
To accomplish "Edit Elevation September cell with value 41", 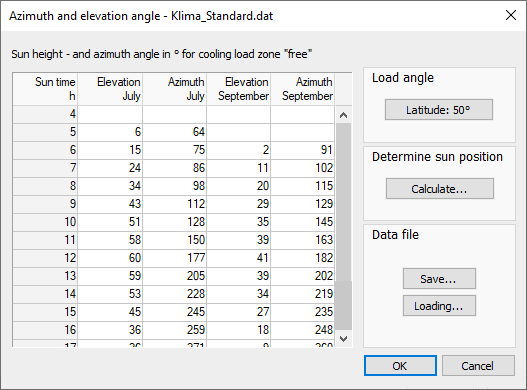I will [x=239, y=258].
